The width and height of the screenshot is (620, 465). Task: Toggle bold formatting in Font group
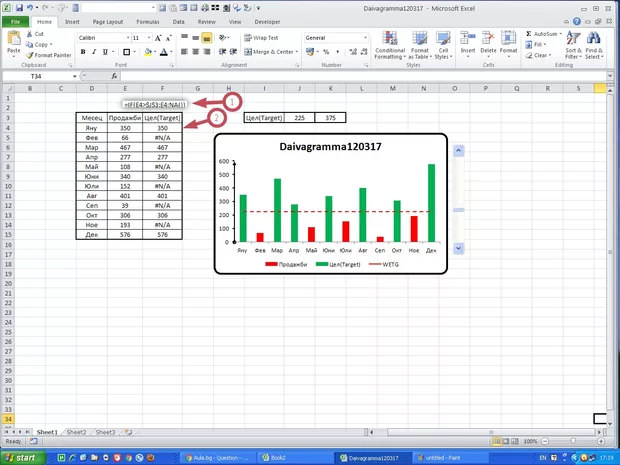click(82, 51)
